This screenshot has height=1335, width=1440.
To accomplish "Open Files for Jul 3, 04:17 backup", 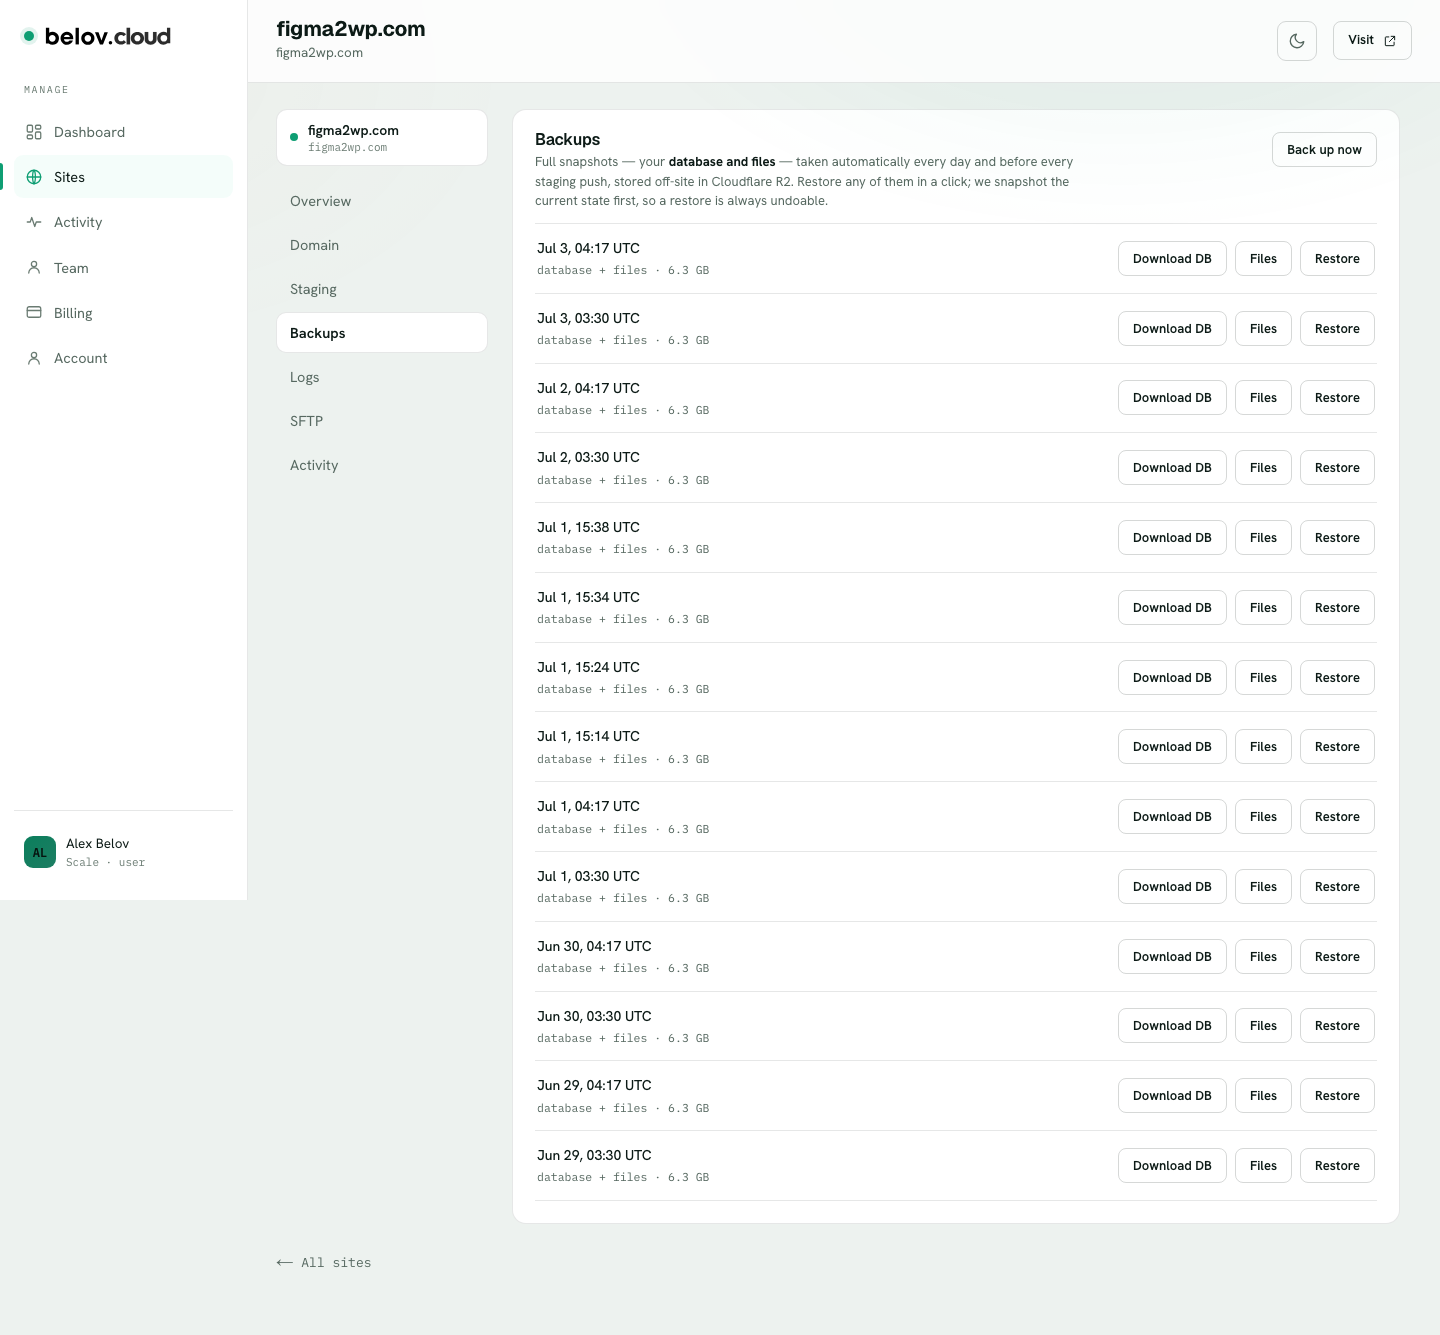I will click(1263, 259).
